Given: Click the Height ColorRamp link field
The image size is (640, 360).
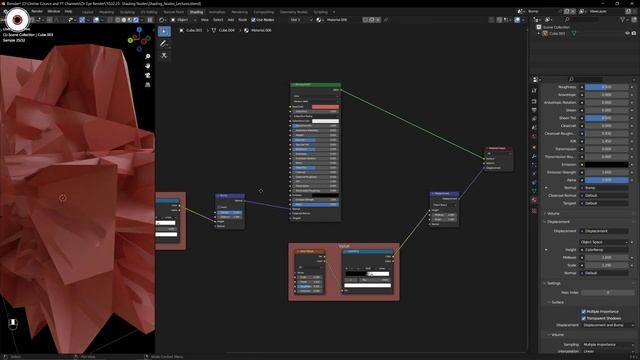Looking at the screenshot, I should [x=604, y=250].
